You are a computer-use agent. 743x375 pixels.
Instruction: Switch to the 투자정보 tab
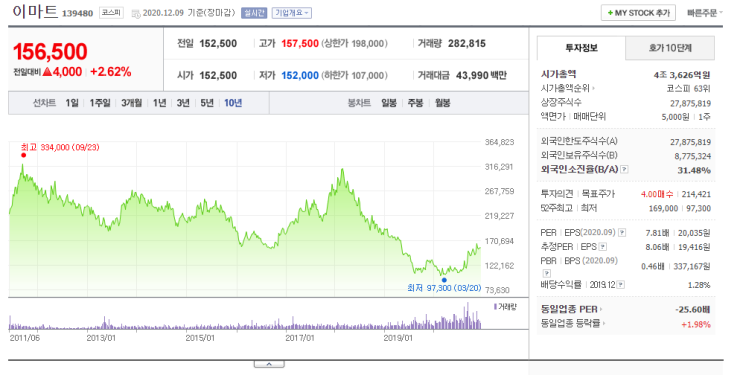[x=581, y=48]
